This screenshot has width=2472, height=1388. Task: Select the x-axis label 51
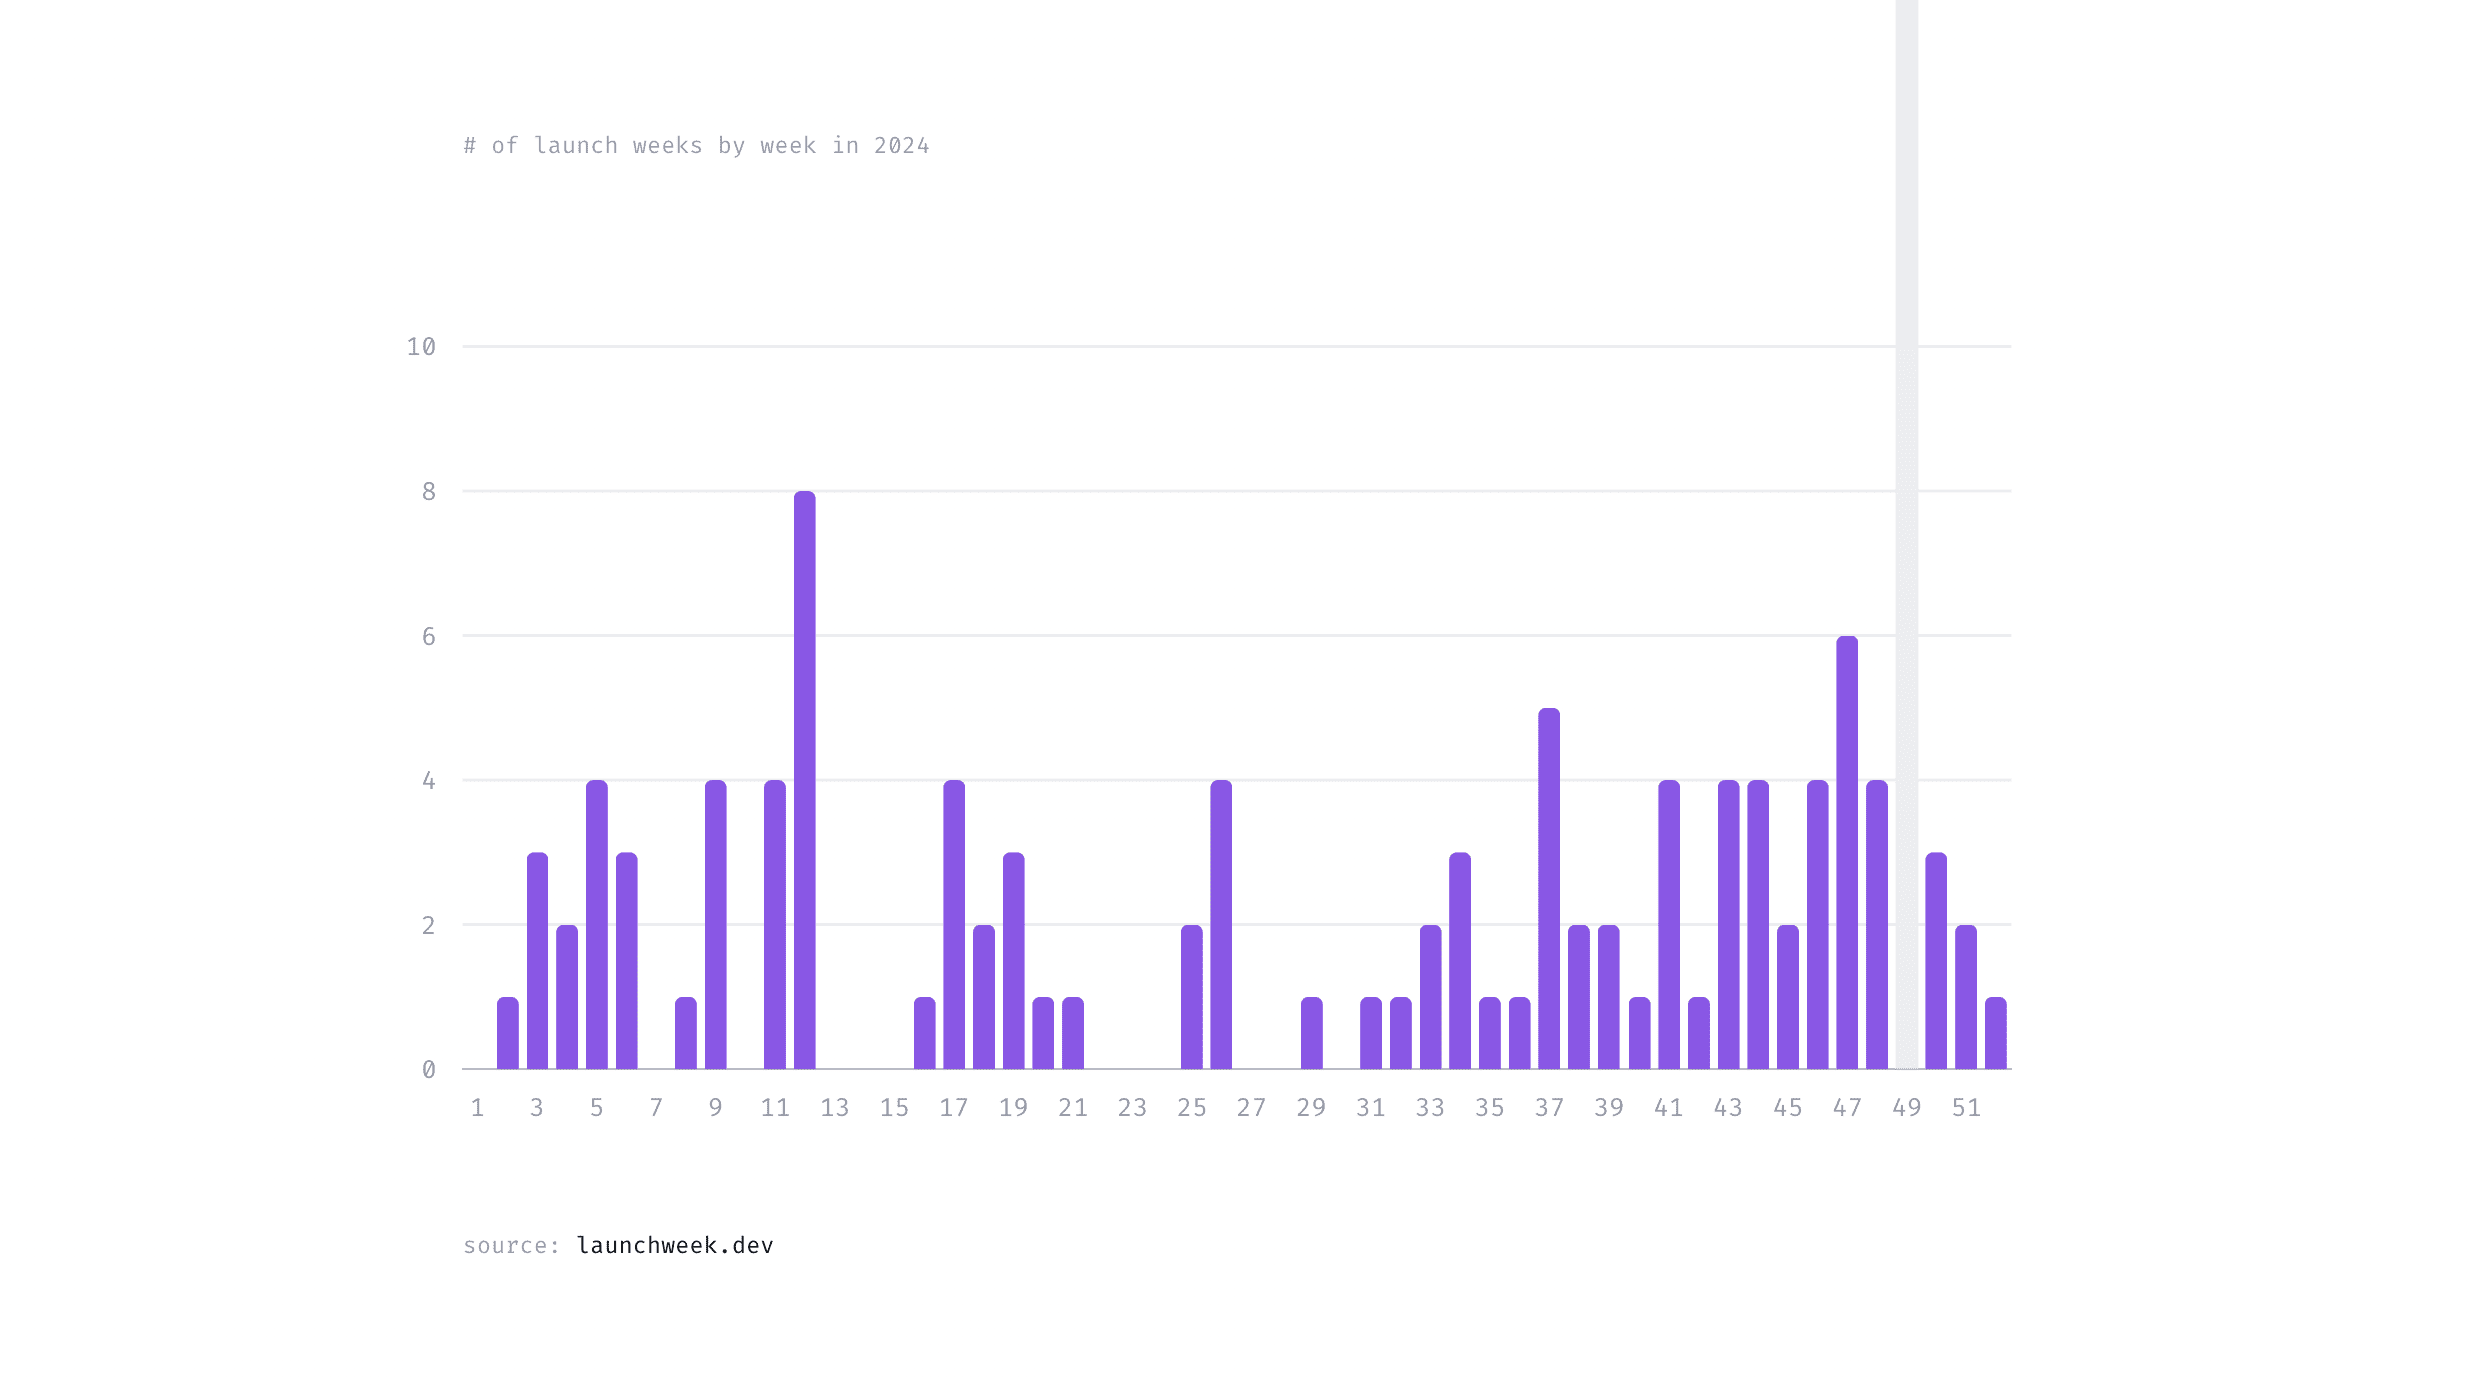[1966, 1107]
